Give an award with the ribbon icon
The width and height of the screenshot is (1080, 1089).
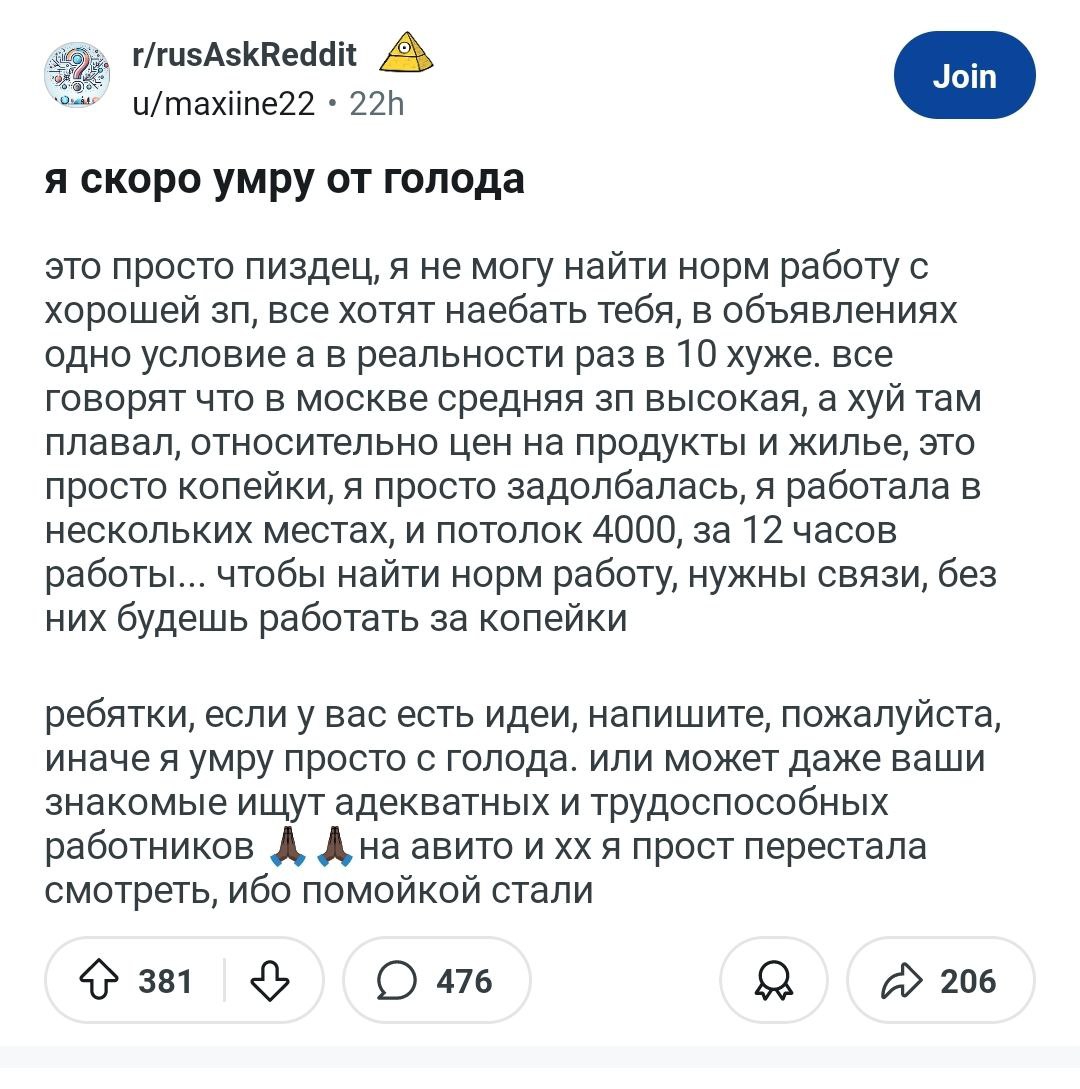click(773, 980)
